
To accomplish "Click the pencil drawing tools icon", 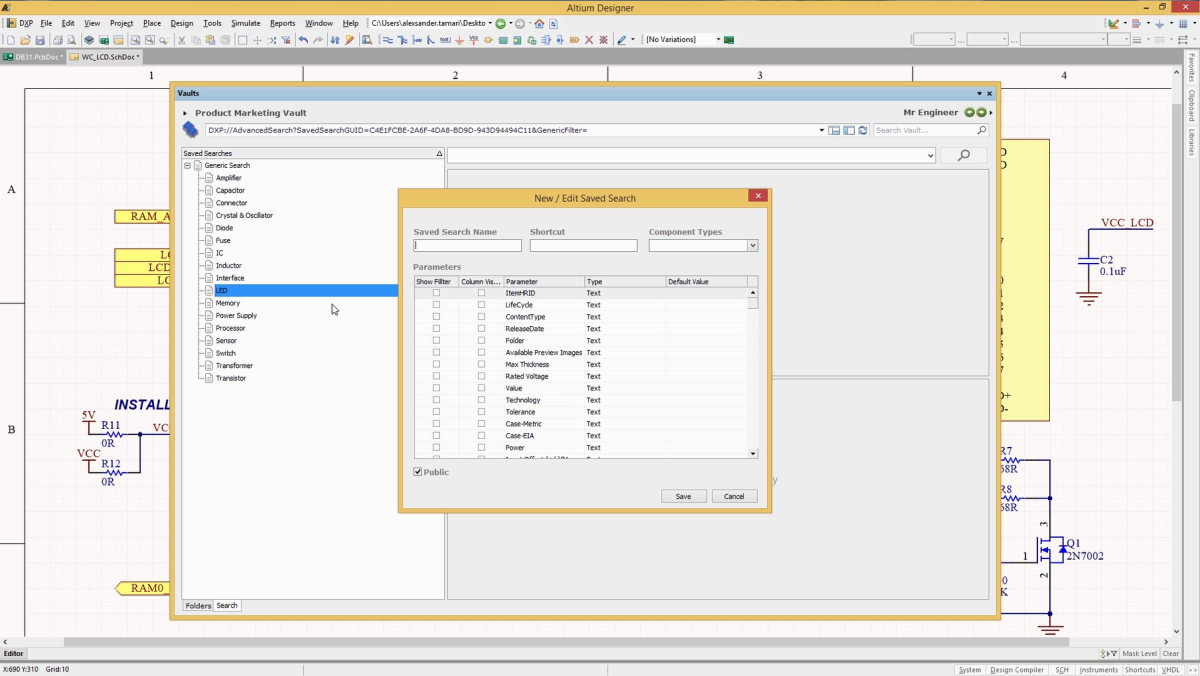I will (621, 40).
